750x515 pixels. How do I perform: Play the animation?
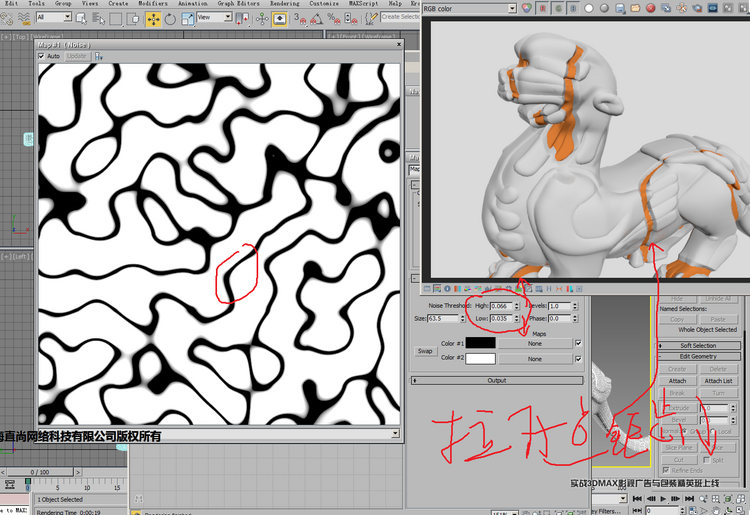click(x=662, y=499)
